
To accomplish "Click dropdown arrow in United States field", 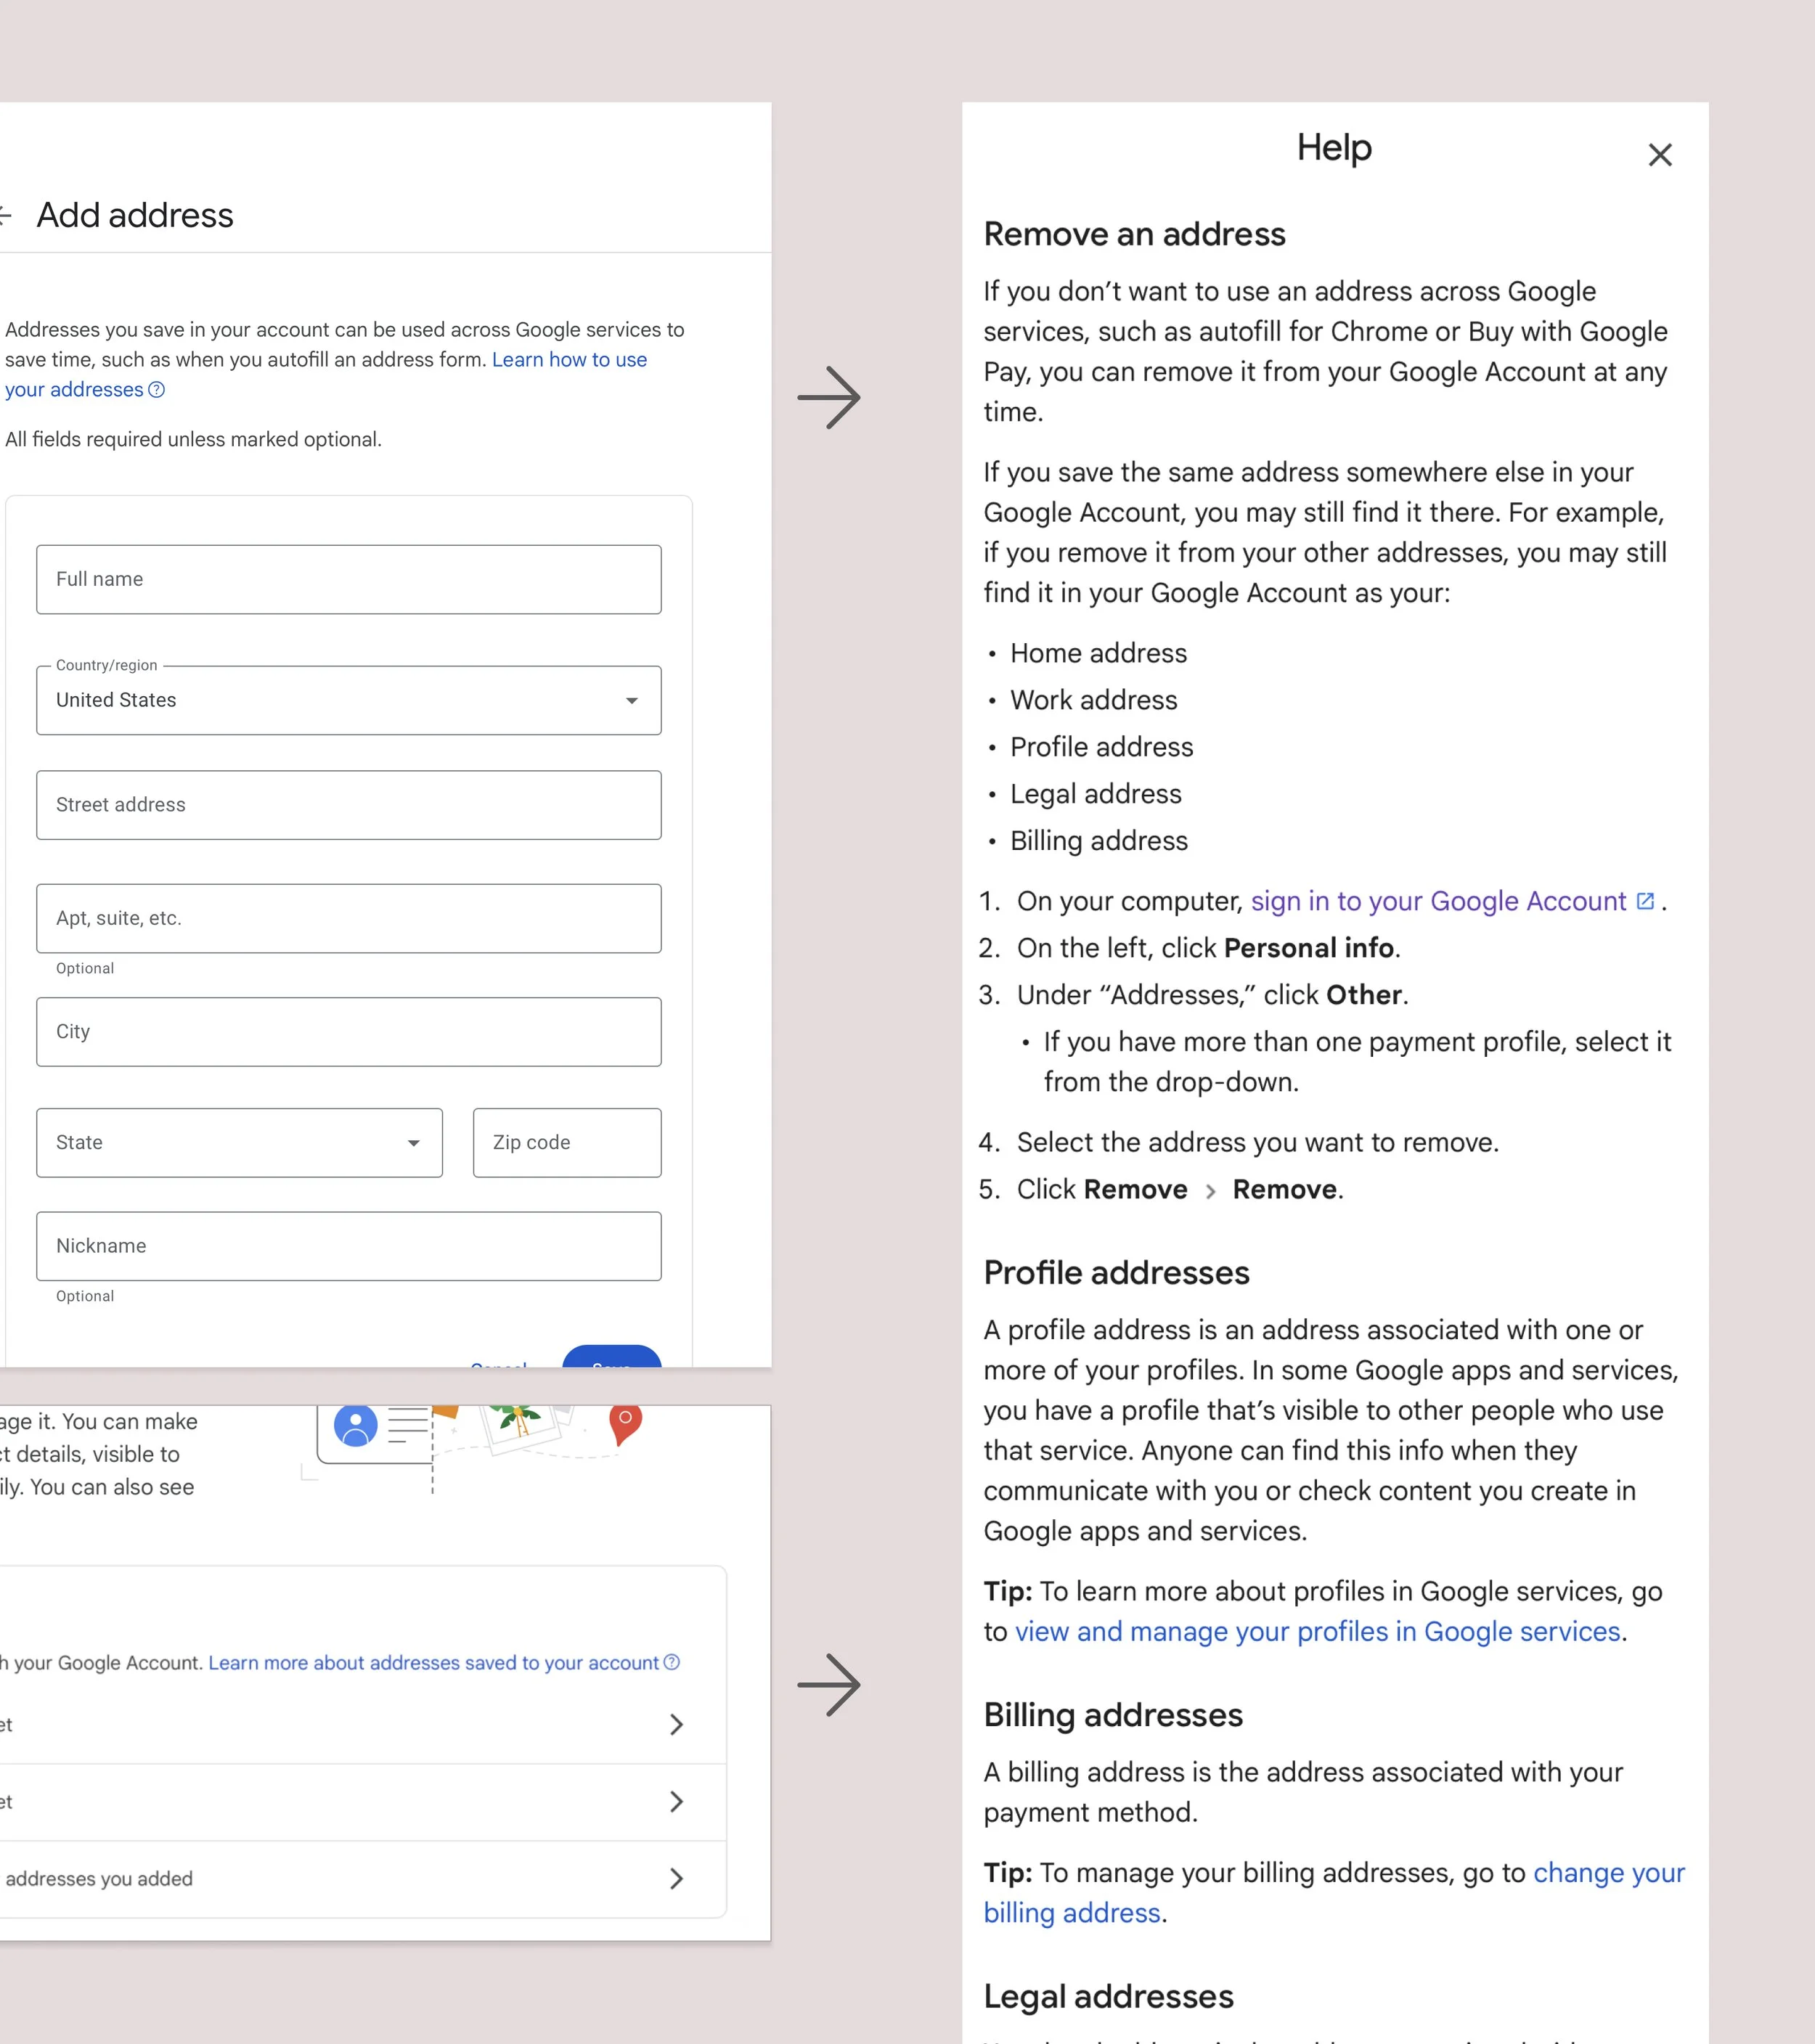I will click(631, 700).
